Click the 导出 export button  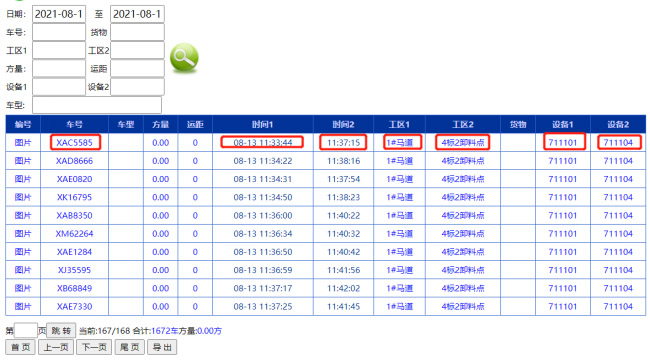162,347
